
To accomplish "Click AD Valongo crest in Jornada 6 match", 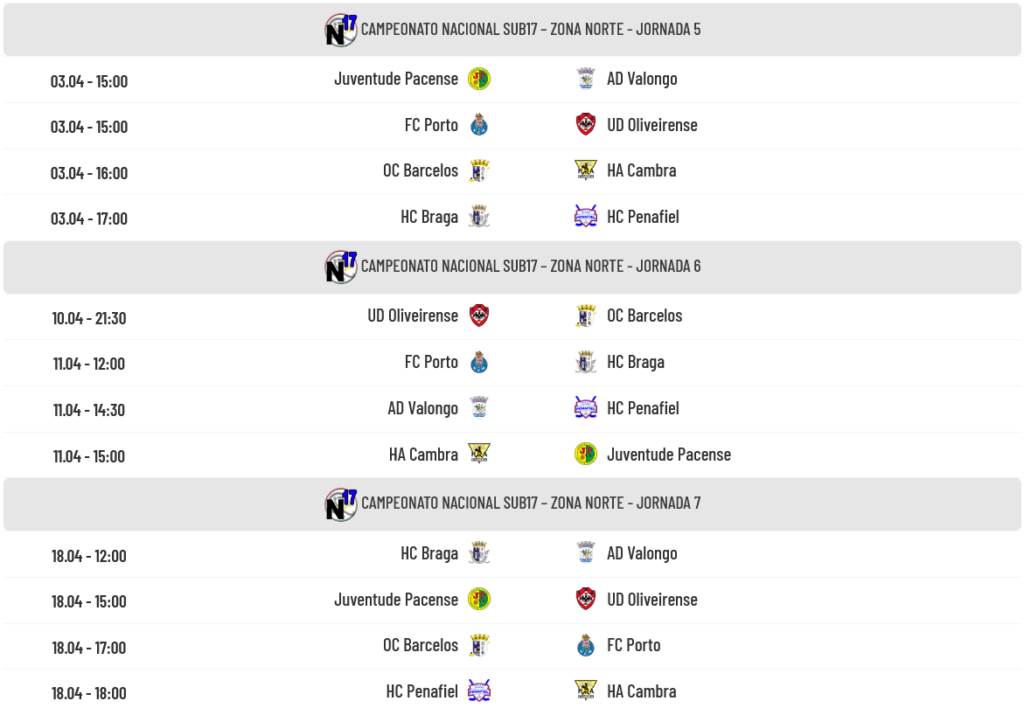I will (x=479, y=408).
